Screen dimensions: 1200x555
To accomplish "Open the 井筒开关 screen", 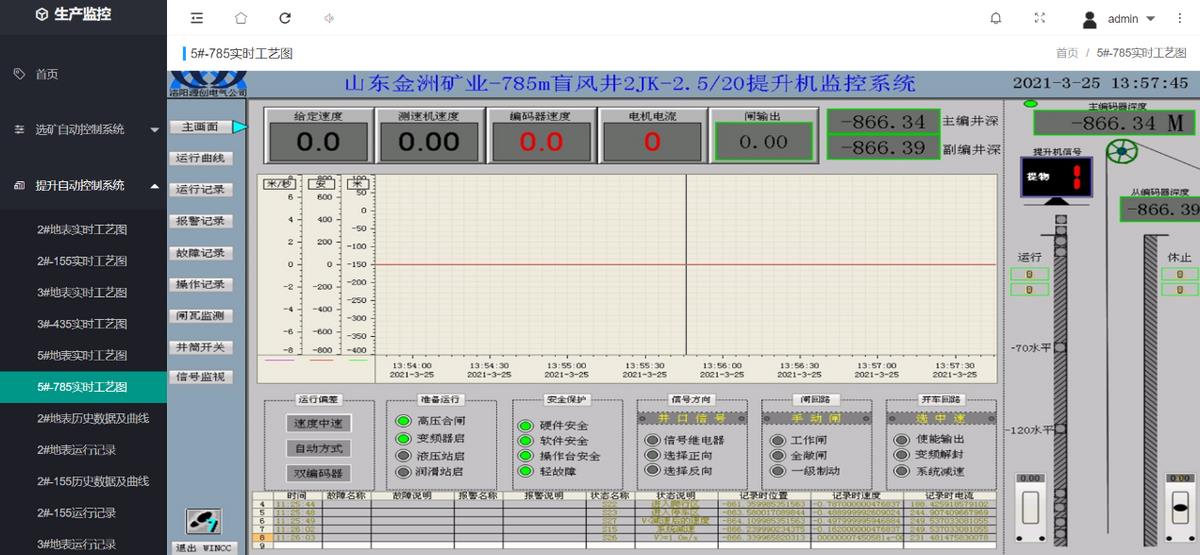I will click(x=201, y=347).
